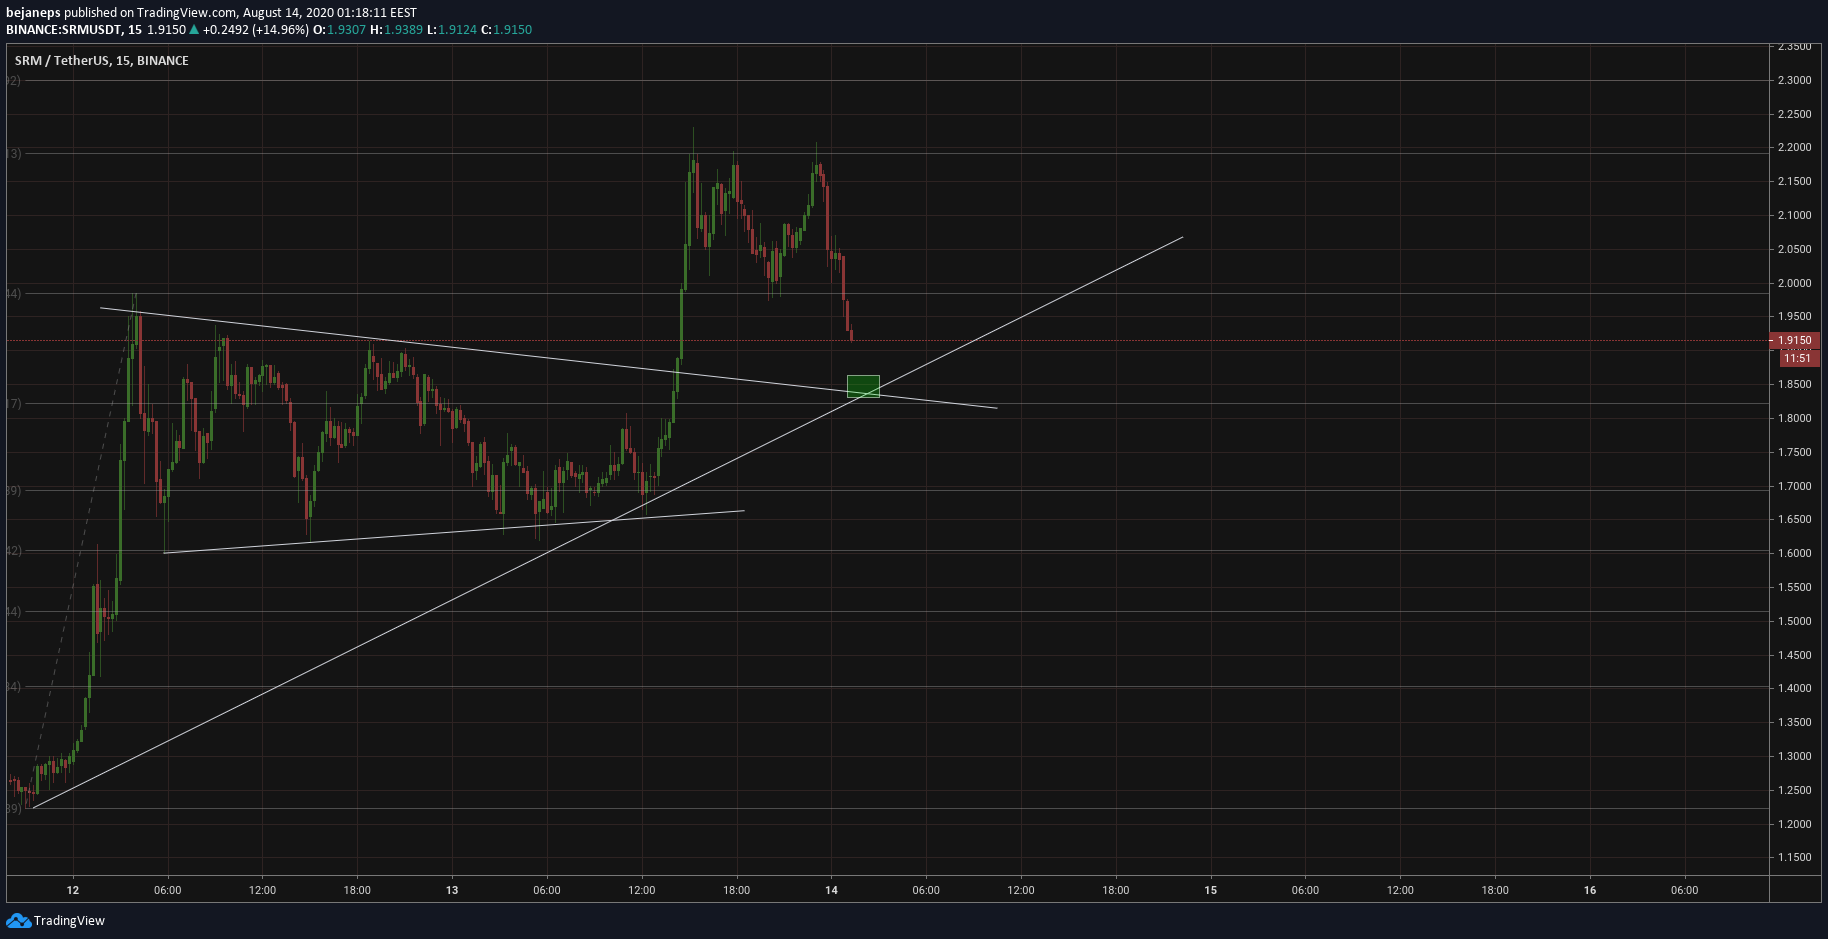Click the 2.2000 price axis label
The image size is (1828, 939).
[x=1794, y=148]
